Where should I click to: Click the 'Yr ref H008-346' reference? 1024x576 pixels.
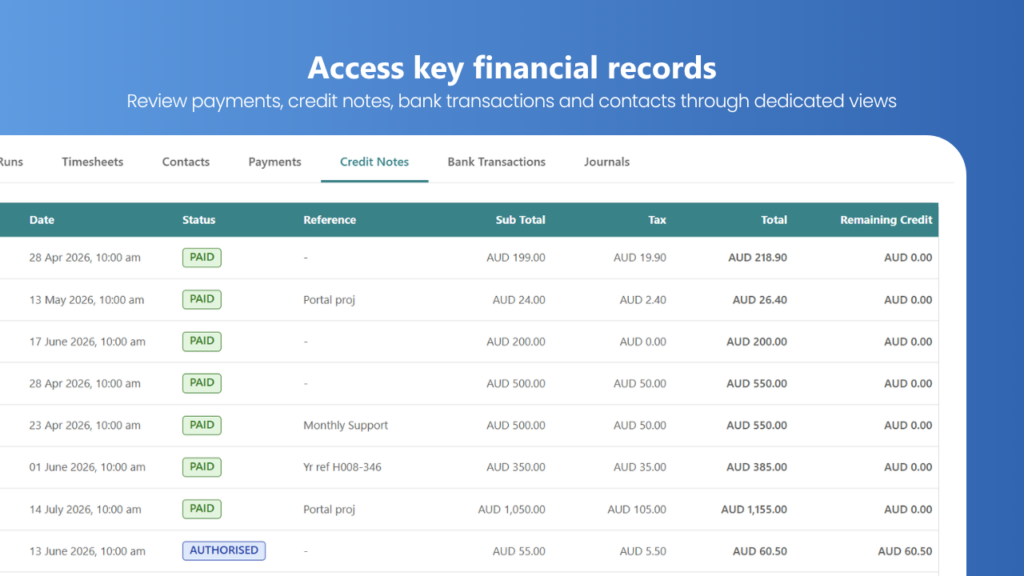[342, 467]
